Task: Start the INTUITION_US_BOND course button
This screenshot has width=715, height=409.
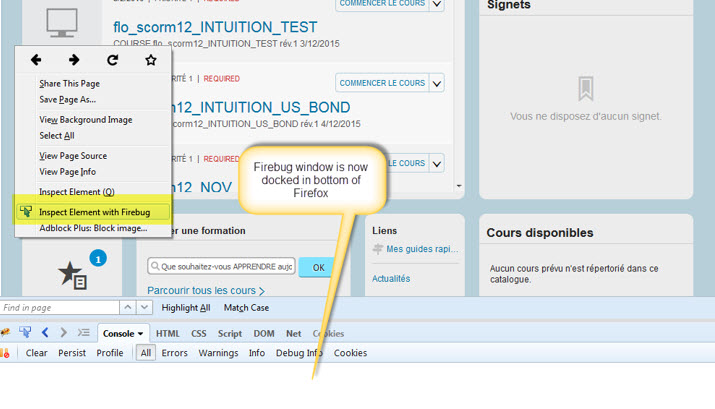Action: [x=382, y=83]
